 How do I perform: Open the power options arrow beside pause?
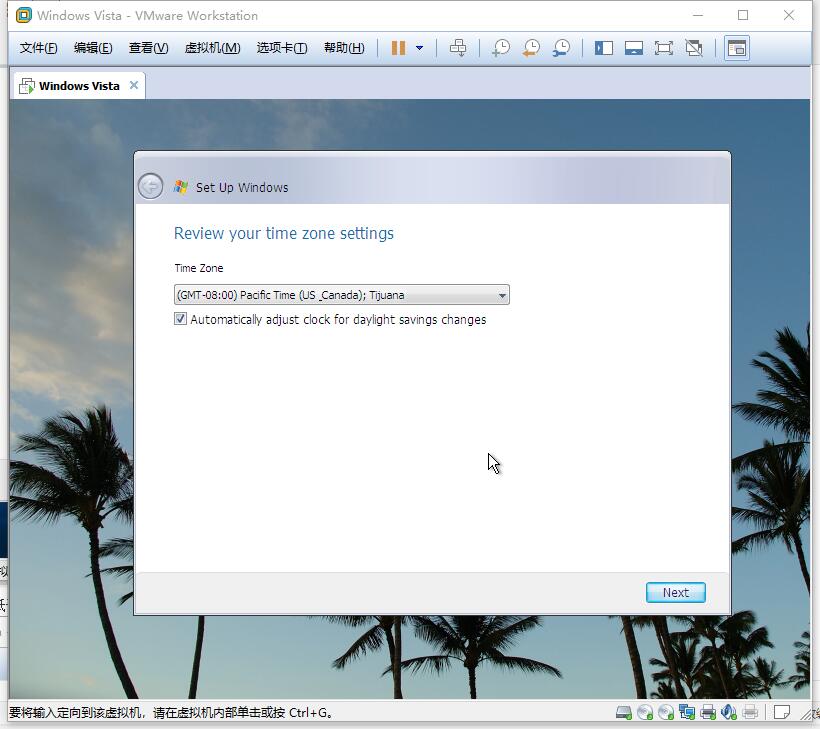click(x=419, y=48)
